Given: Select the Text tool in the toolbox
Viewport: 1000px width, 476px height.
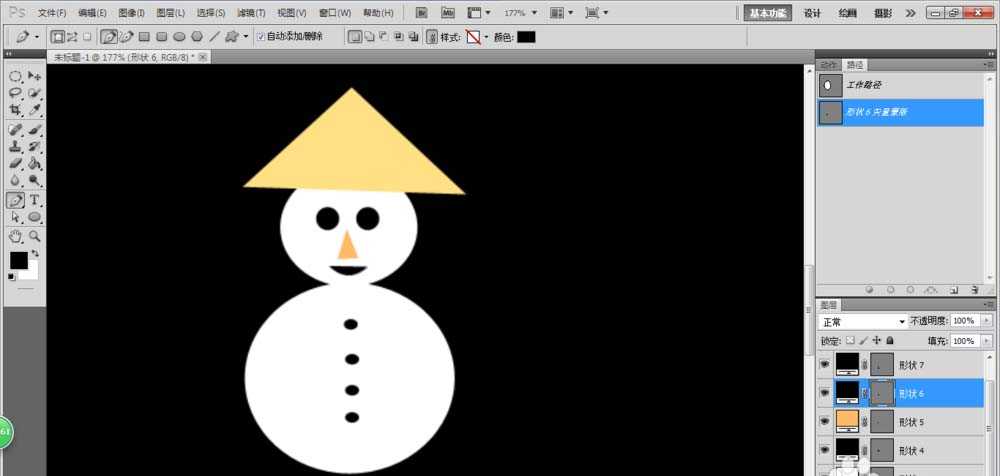Looking at the screenshot, I should [x=35, y=199].
